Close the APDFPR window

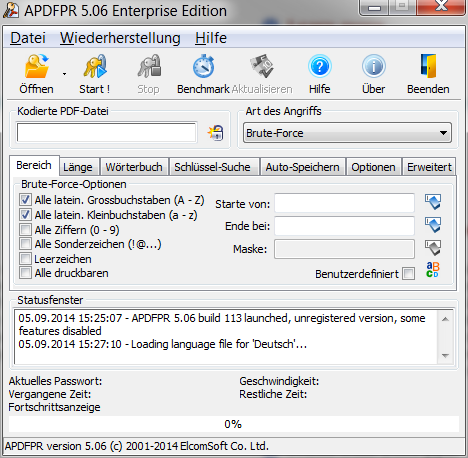click(441, 7)
